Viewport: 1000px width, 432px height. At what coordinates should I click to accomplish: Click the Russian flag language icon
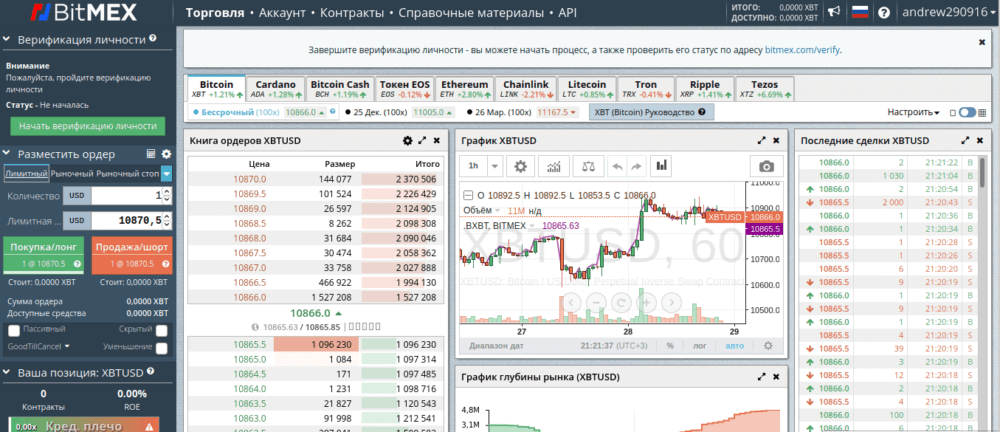(858, 13)
